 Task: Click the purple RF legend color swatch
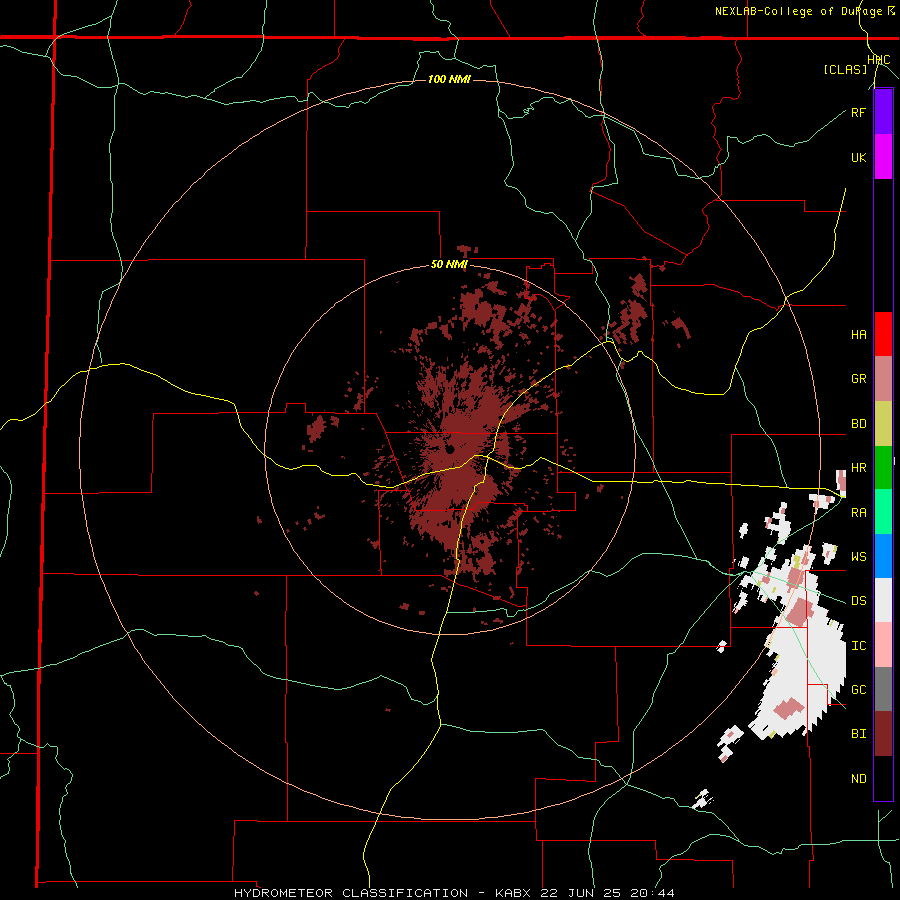coord(883,112)
